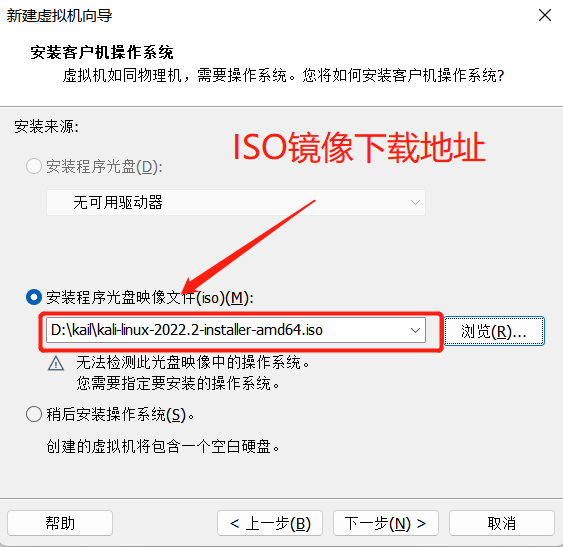Close the 新建虚拟机向导 dialog
The height and width of the screenshot is (547, 563).
click(545, 15)
